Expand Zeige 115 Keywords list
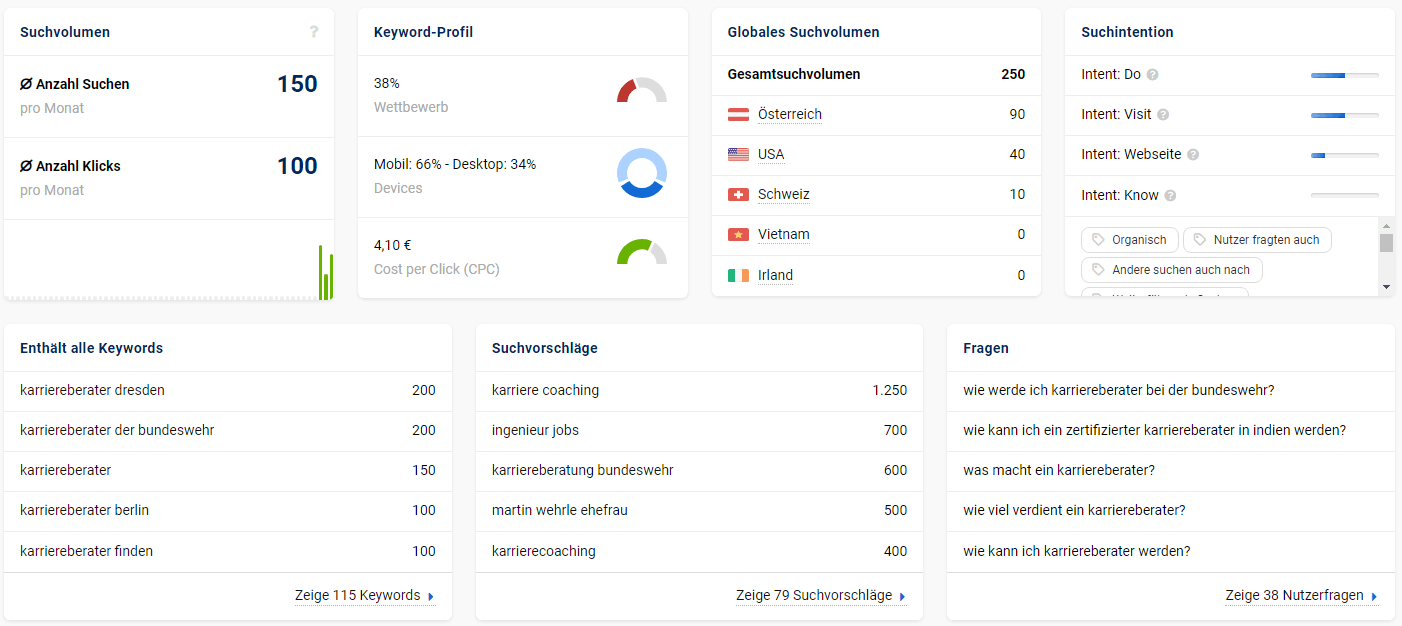 point(365,596)
